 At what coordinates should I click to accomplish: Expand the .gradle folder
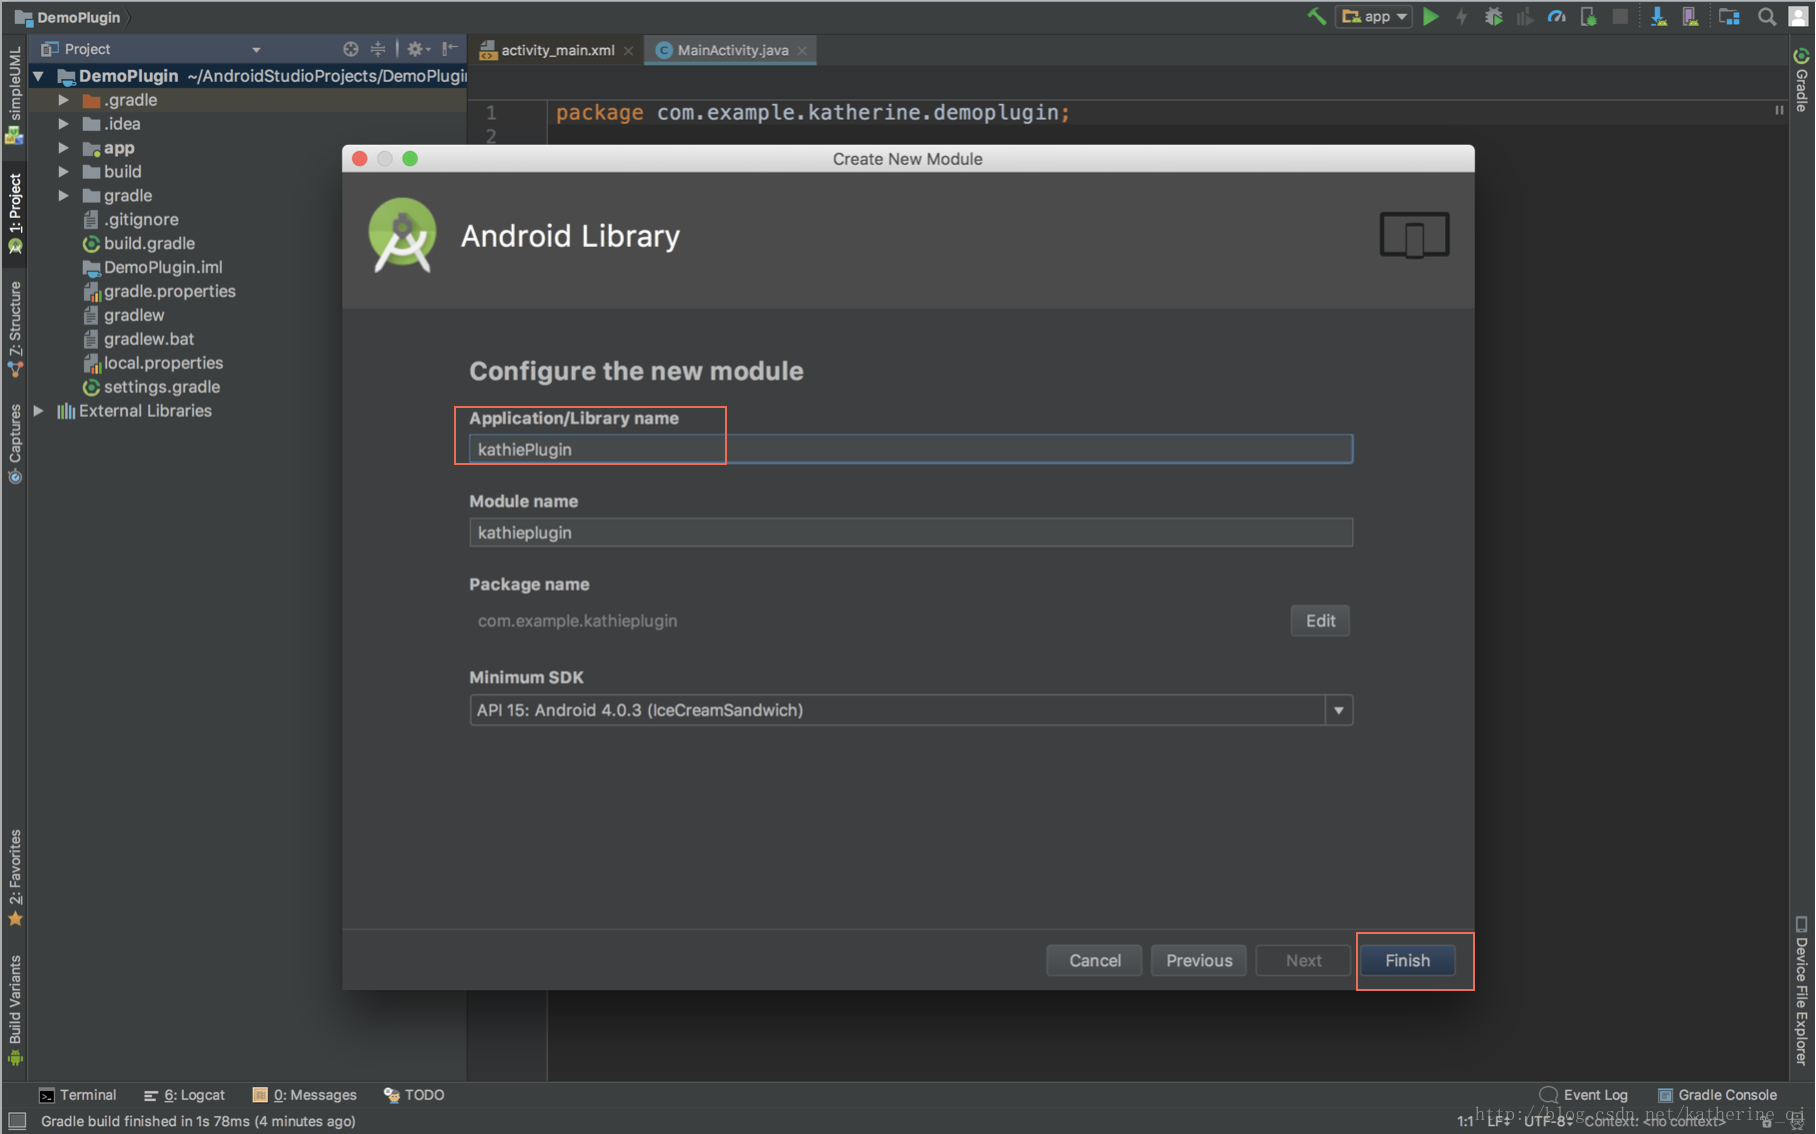click(x=63, y=100)
